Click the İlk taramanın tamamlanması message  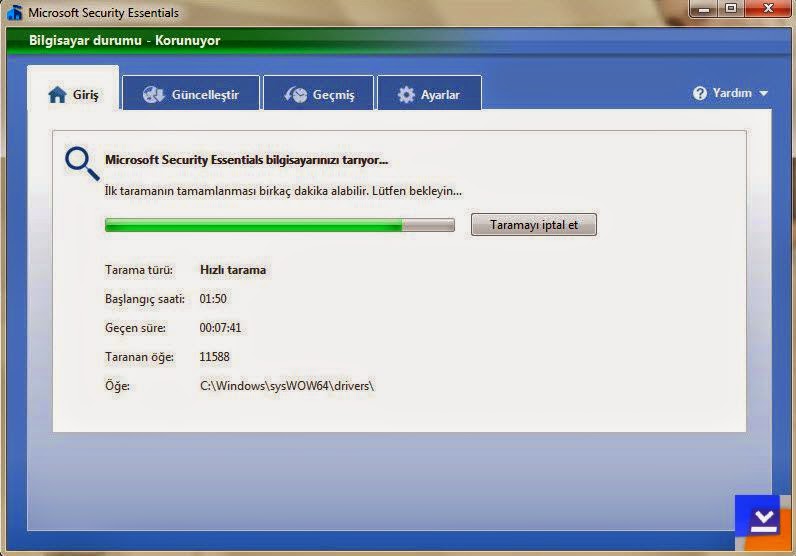coord(283,191)
